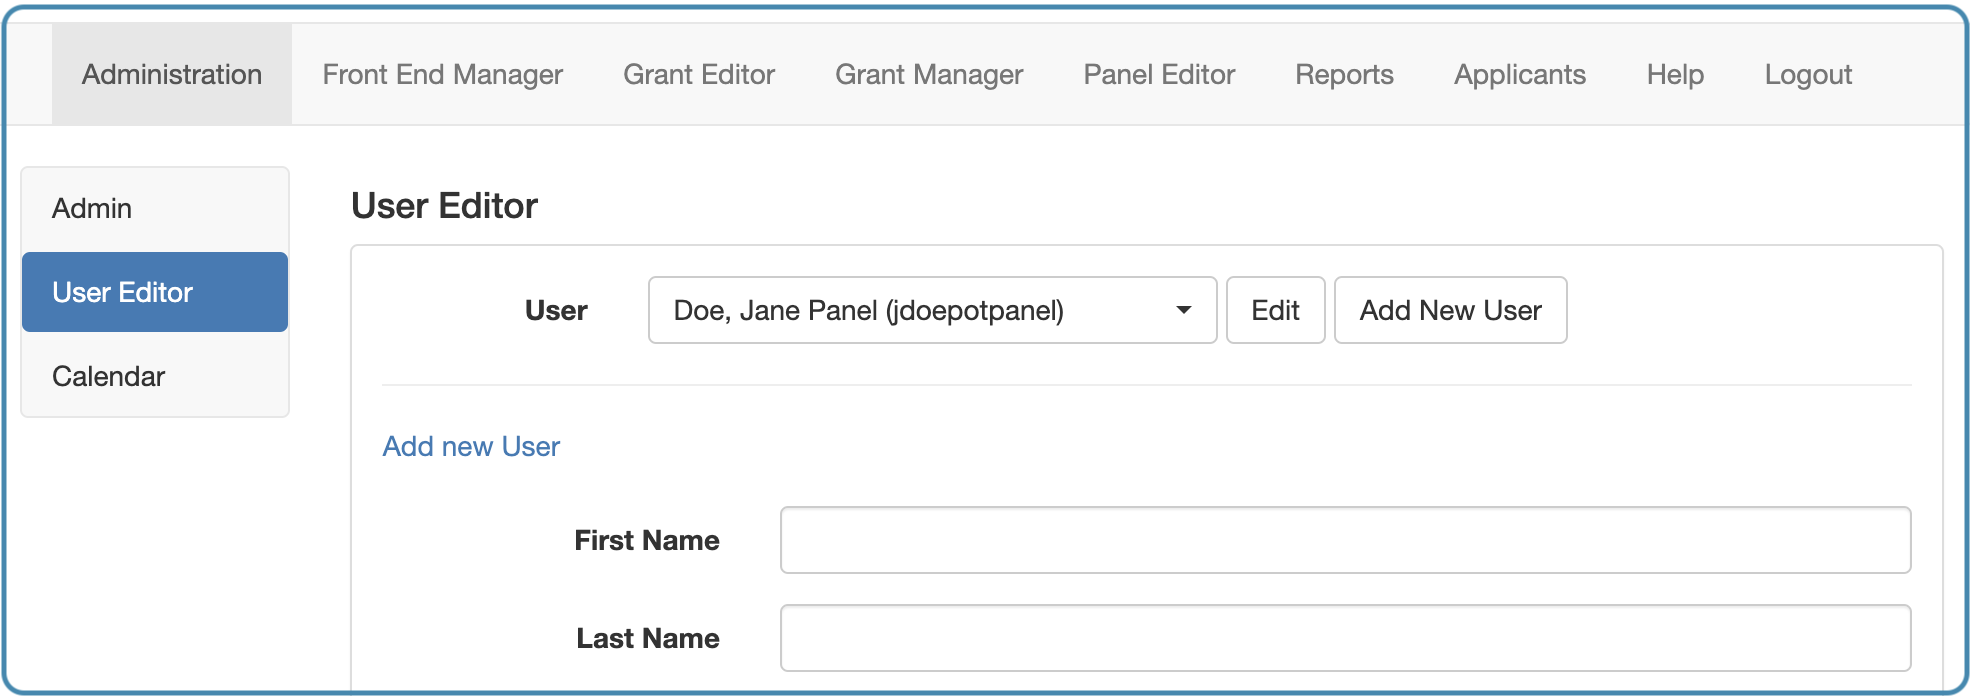Image resolution: width=1970 pixels, height=696 pixels.
Task: Click the First Name label
Action: (x=647, y=541)
